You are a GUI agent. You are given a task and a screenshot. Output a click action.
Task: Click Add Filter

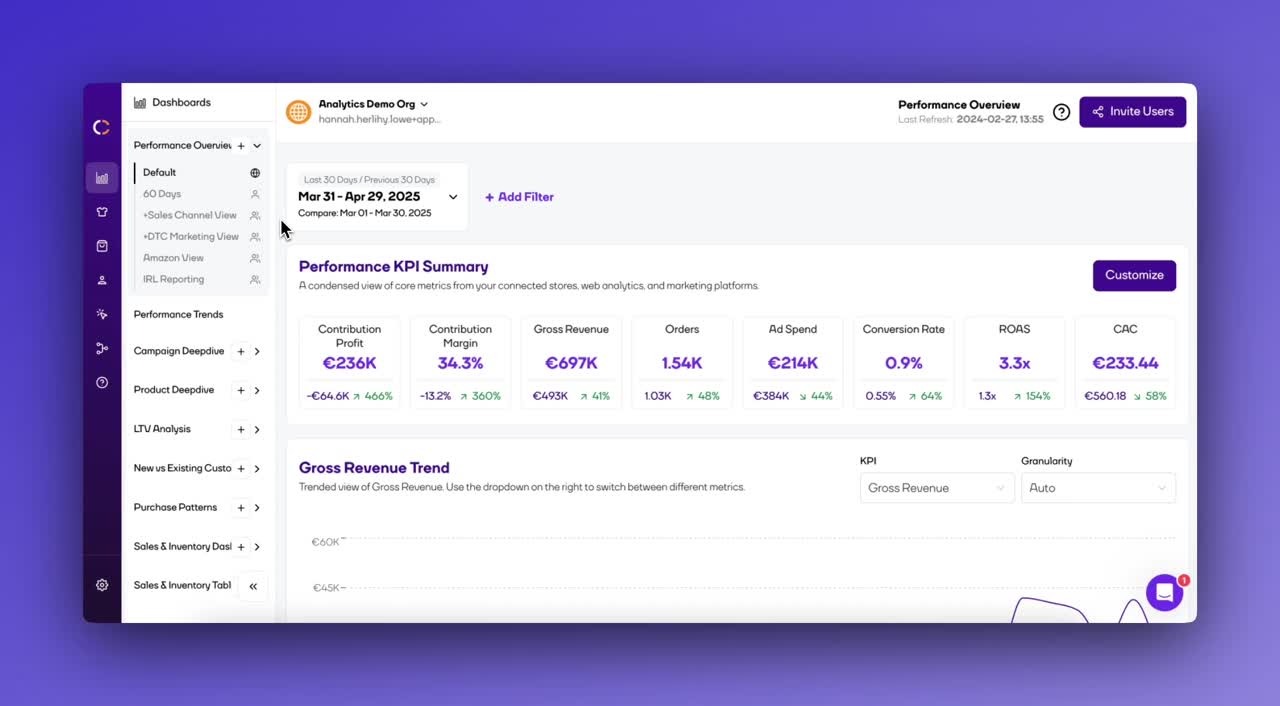tap(519, 197)
